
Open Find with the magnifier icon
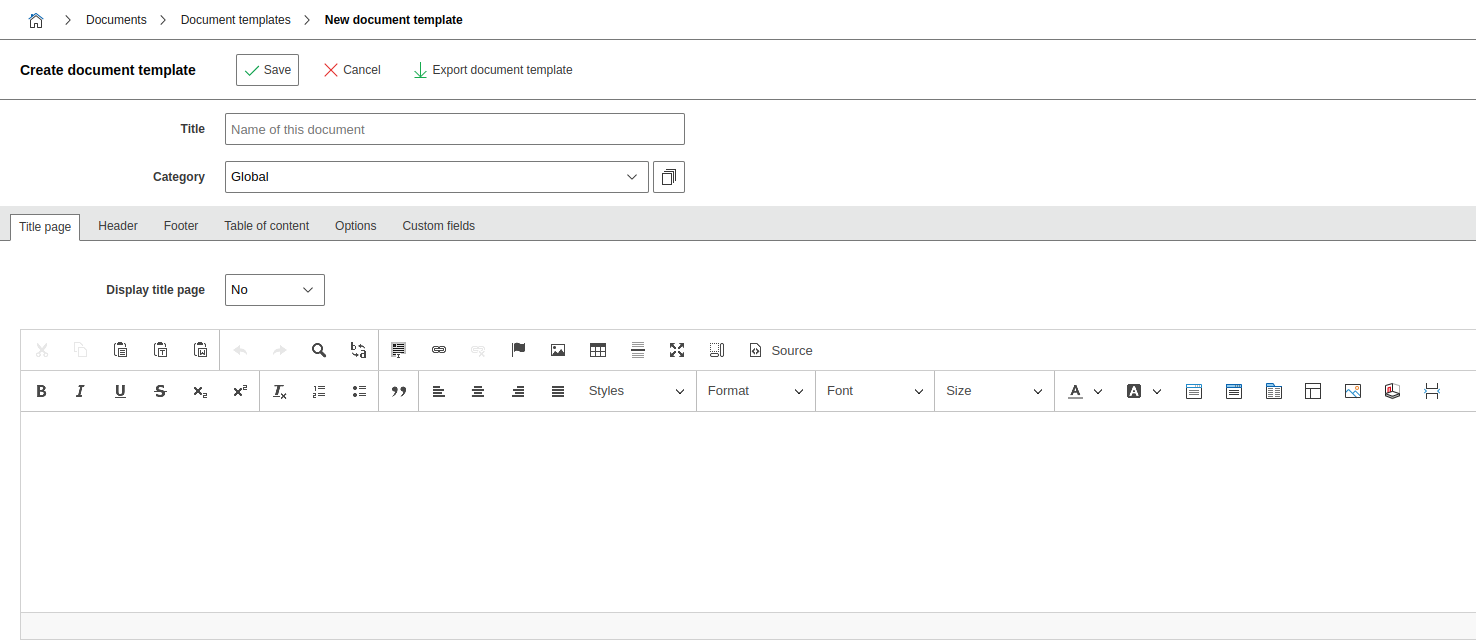coord(319,350)
